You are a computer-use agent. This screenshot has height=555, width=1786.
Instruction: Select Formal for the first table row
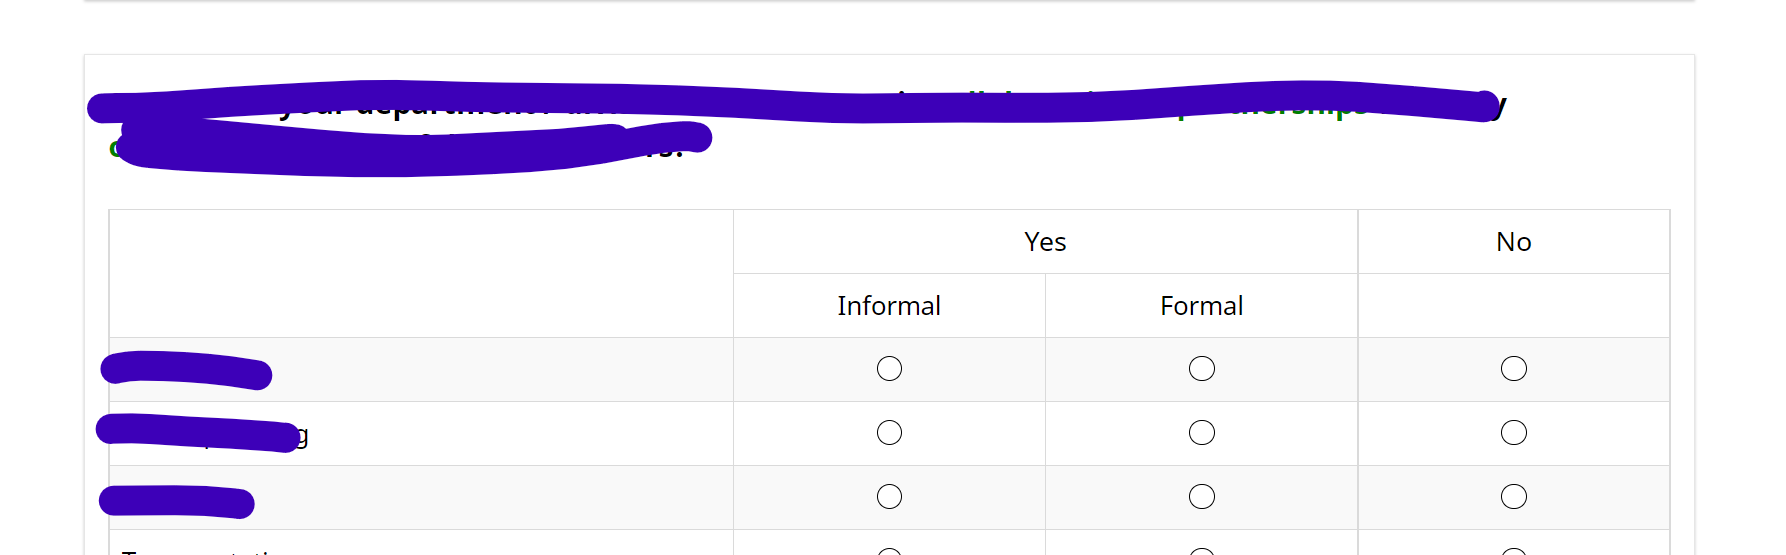1201,369
